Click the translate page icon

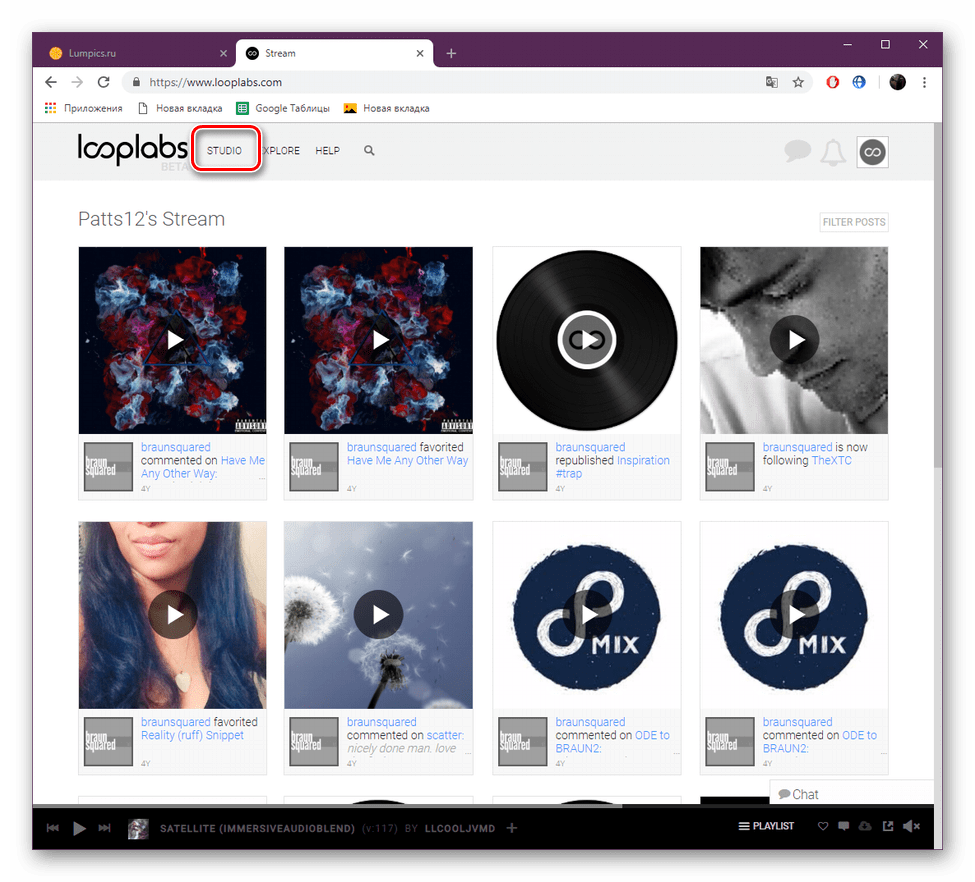(x=772, y=82)
